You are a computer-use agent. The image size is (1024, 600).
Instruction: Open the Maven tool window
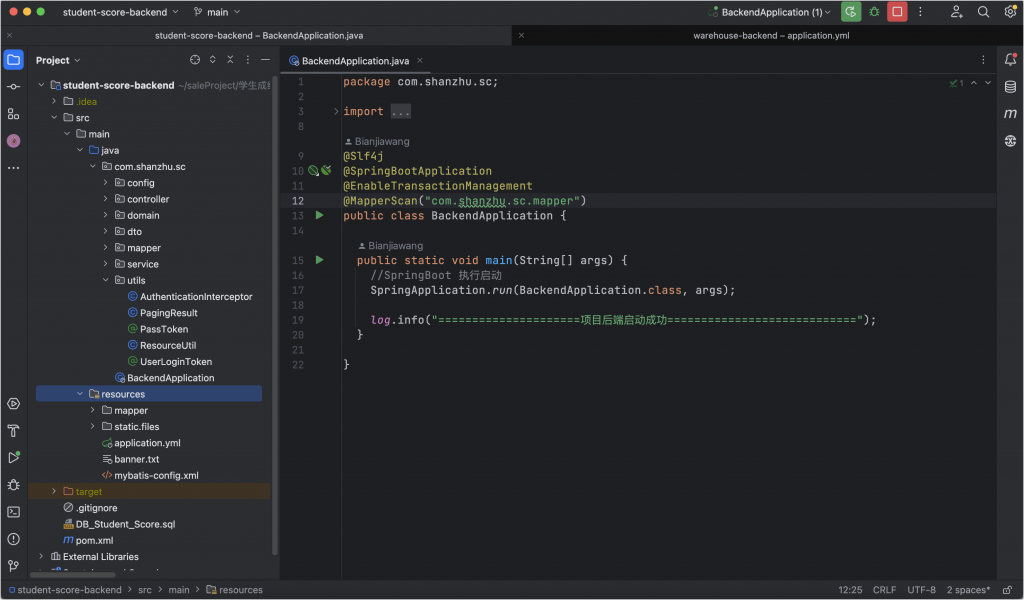(1010, 114)
